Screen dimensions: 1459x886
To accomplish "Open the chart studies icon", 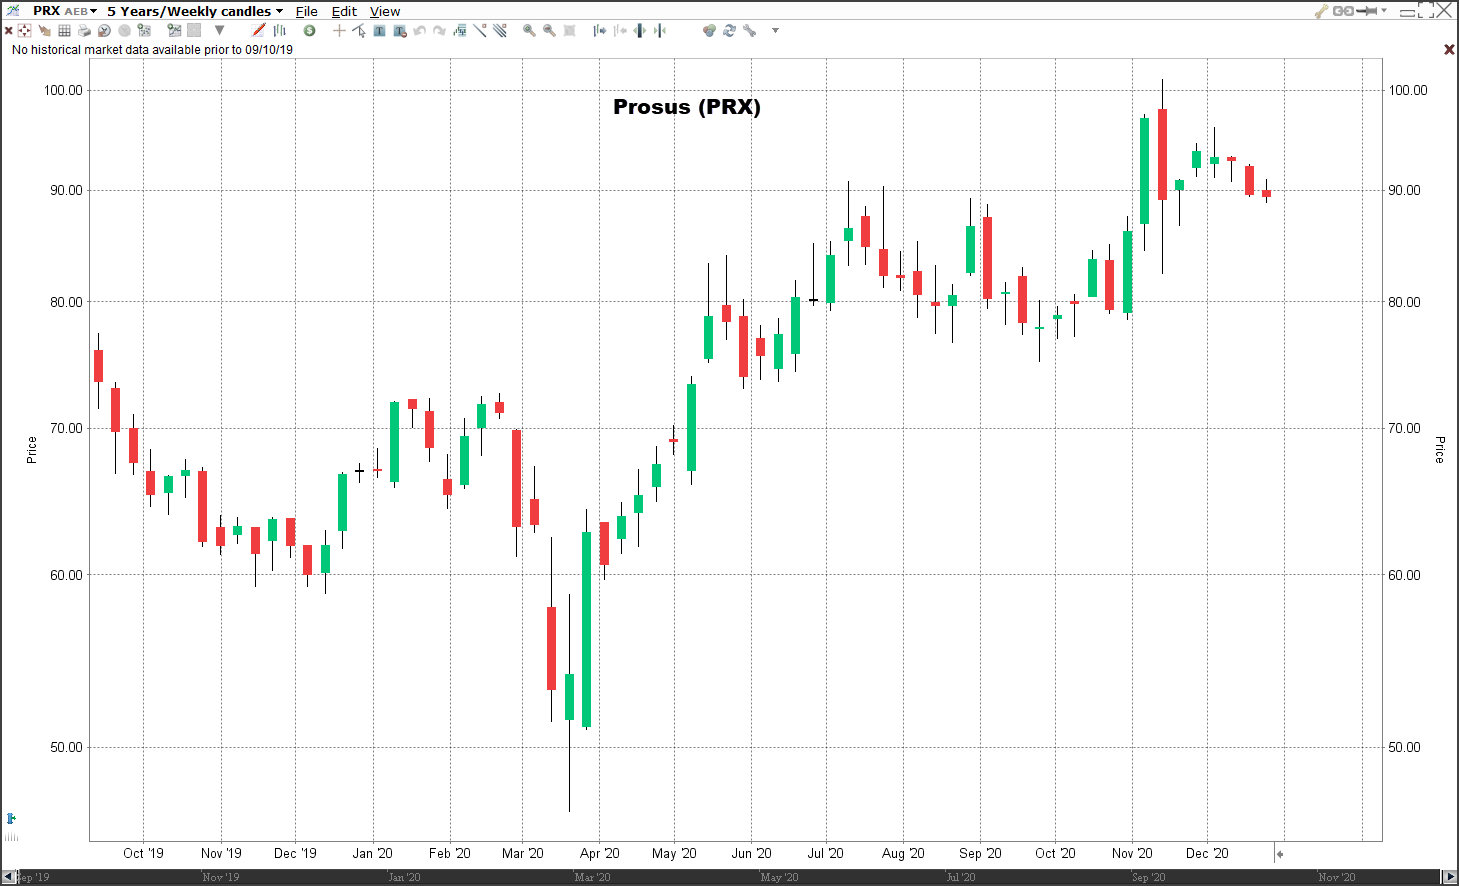I will point(144,30).
